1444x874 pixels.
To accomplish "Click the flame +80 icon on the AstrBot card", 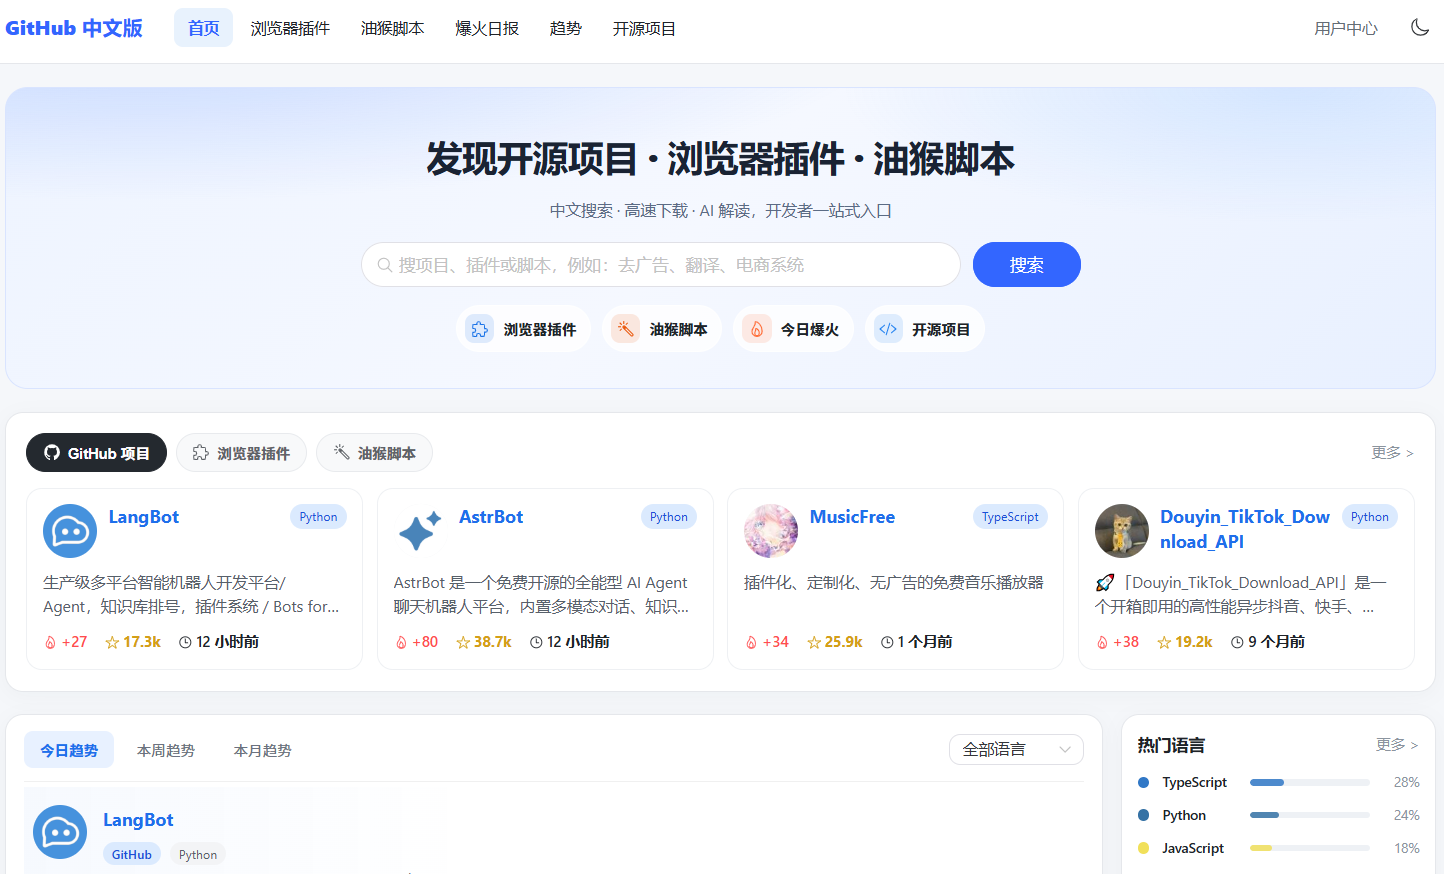I will pyautogui.click(x=401, y=642).
